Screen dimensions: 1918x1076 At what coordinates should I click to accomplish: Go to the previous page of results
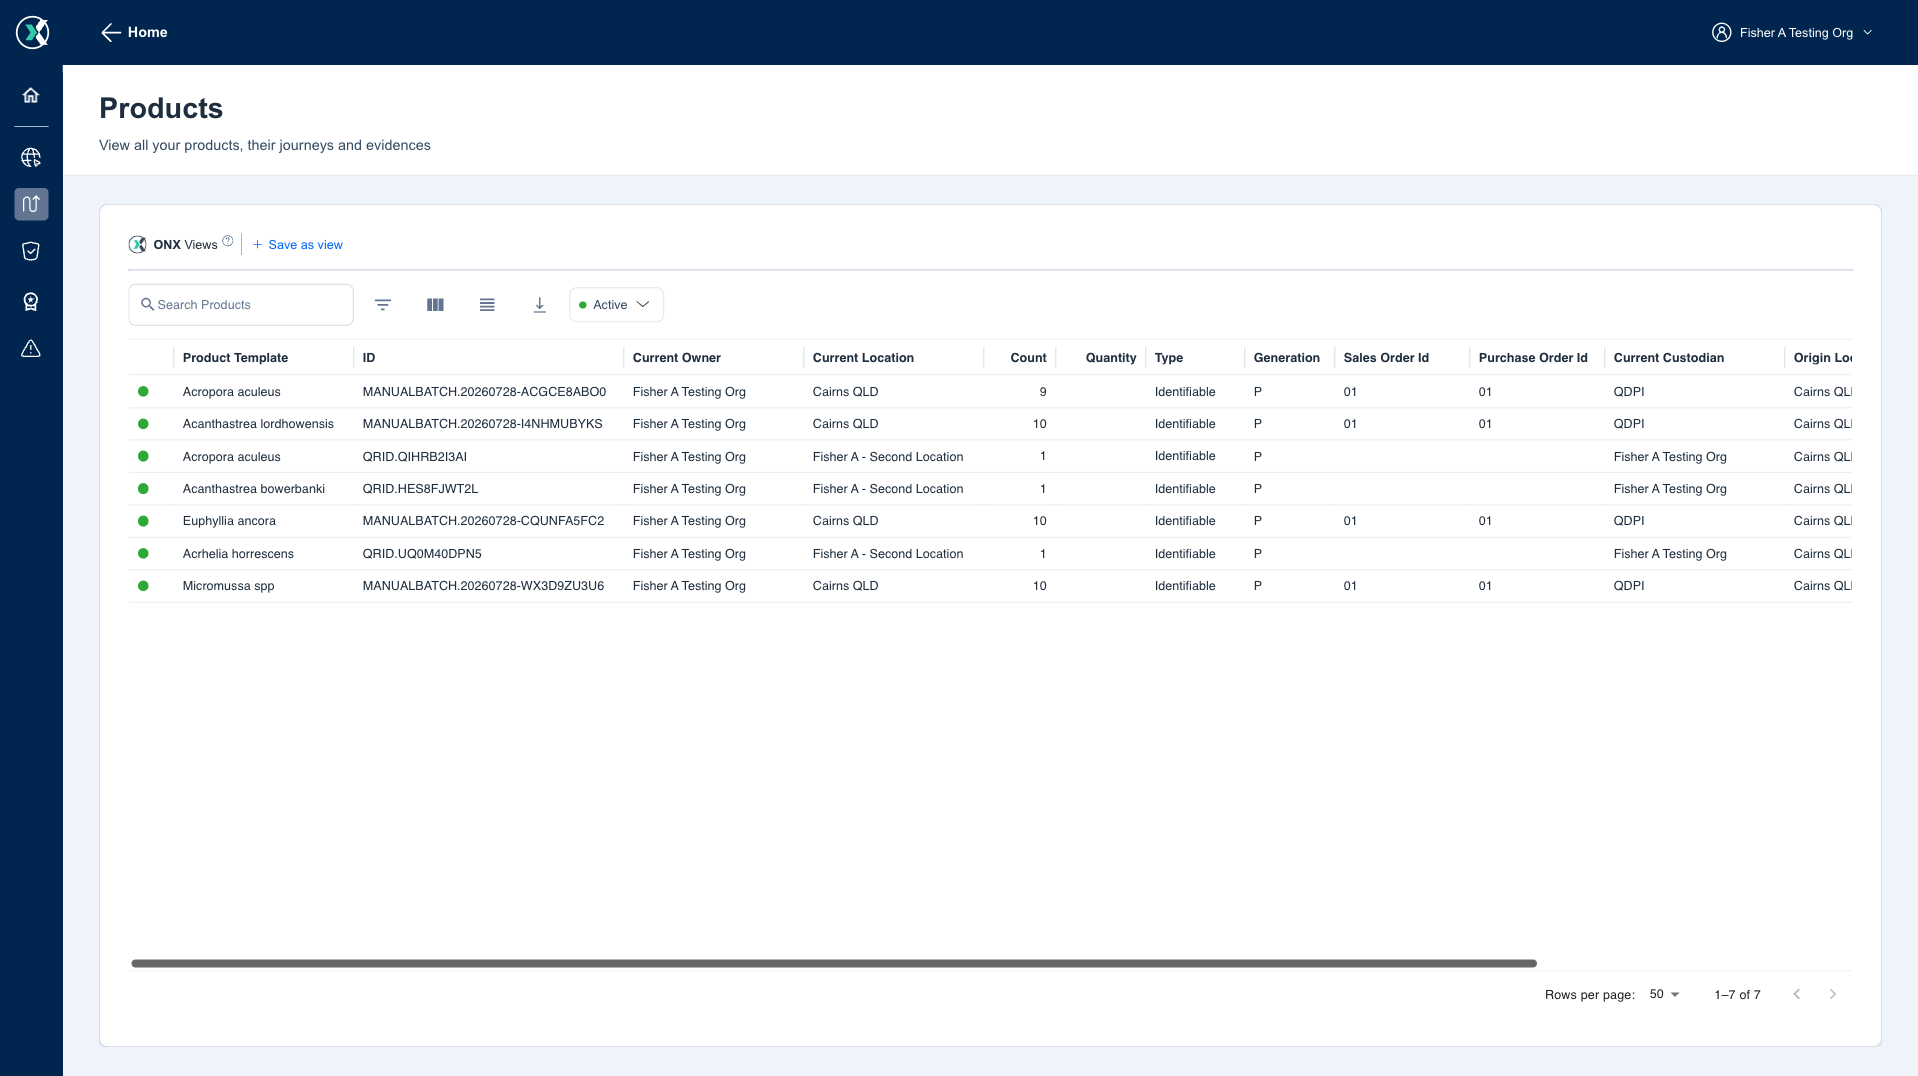(1797, 994)
